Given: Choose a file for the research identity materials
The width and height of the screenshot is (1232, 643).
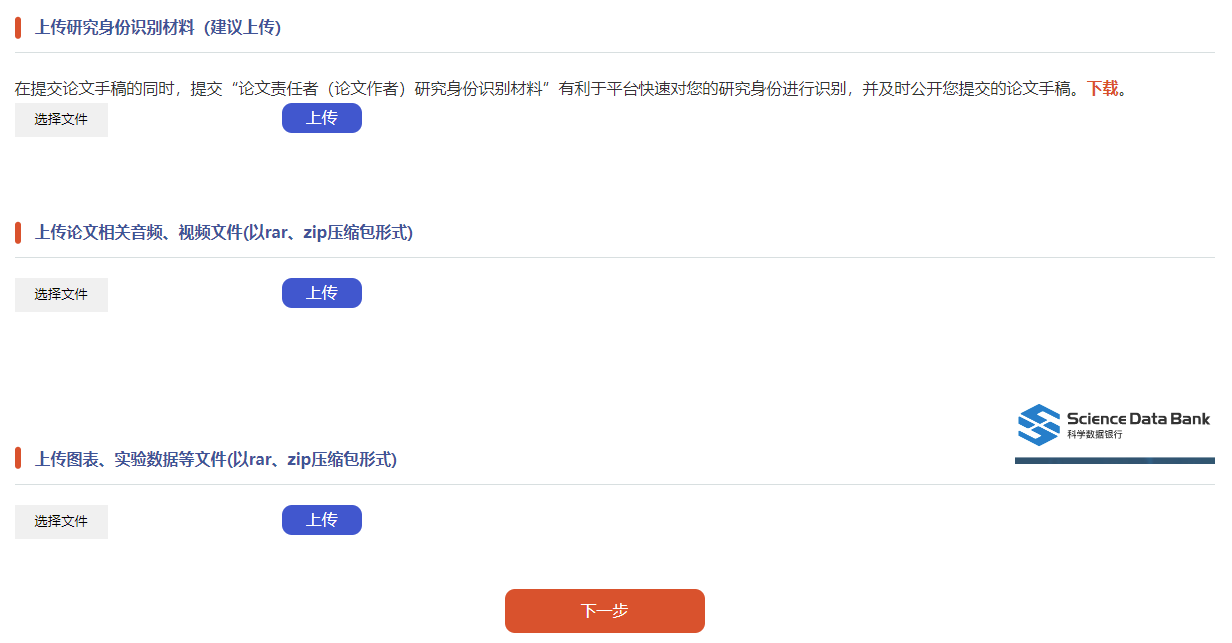Looking at the screenshot, I should 61,120.
